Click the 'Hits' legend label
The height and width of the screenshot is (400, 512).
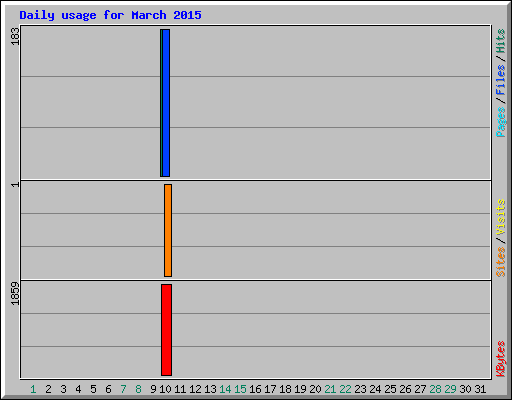[501, 41]
